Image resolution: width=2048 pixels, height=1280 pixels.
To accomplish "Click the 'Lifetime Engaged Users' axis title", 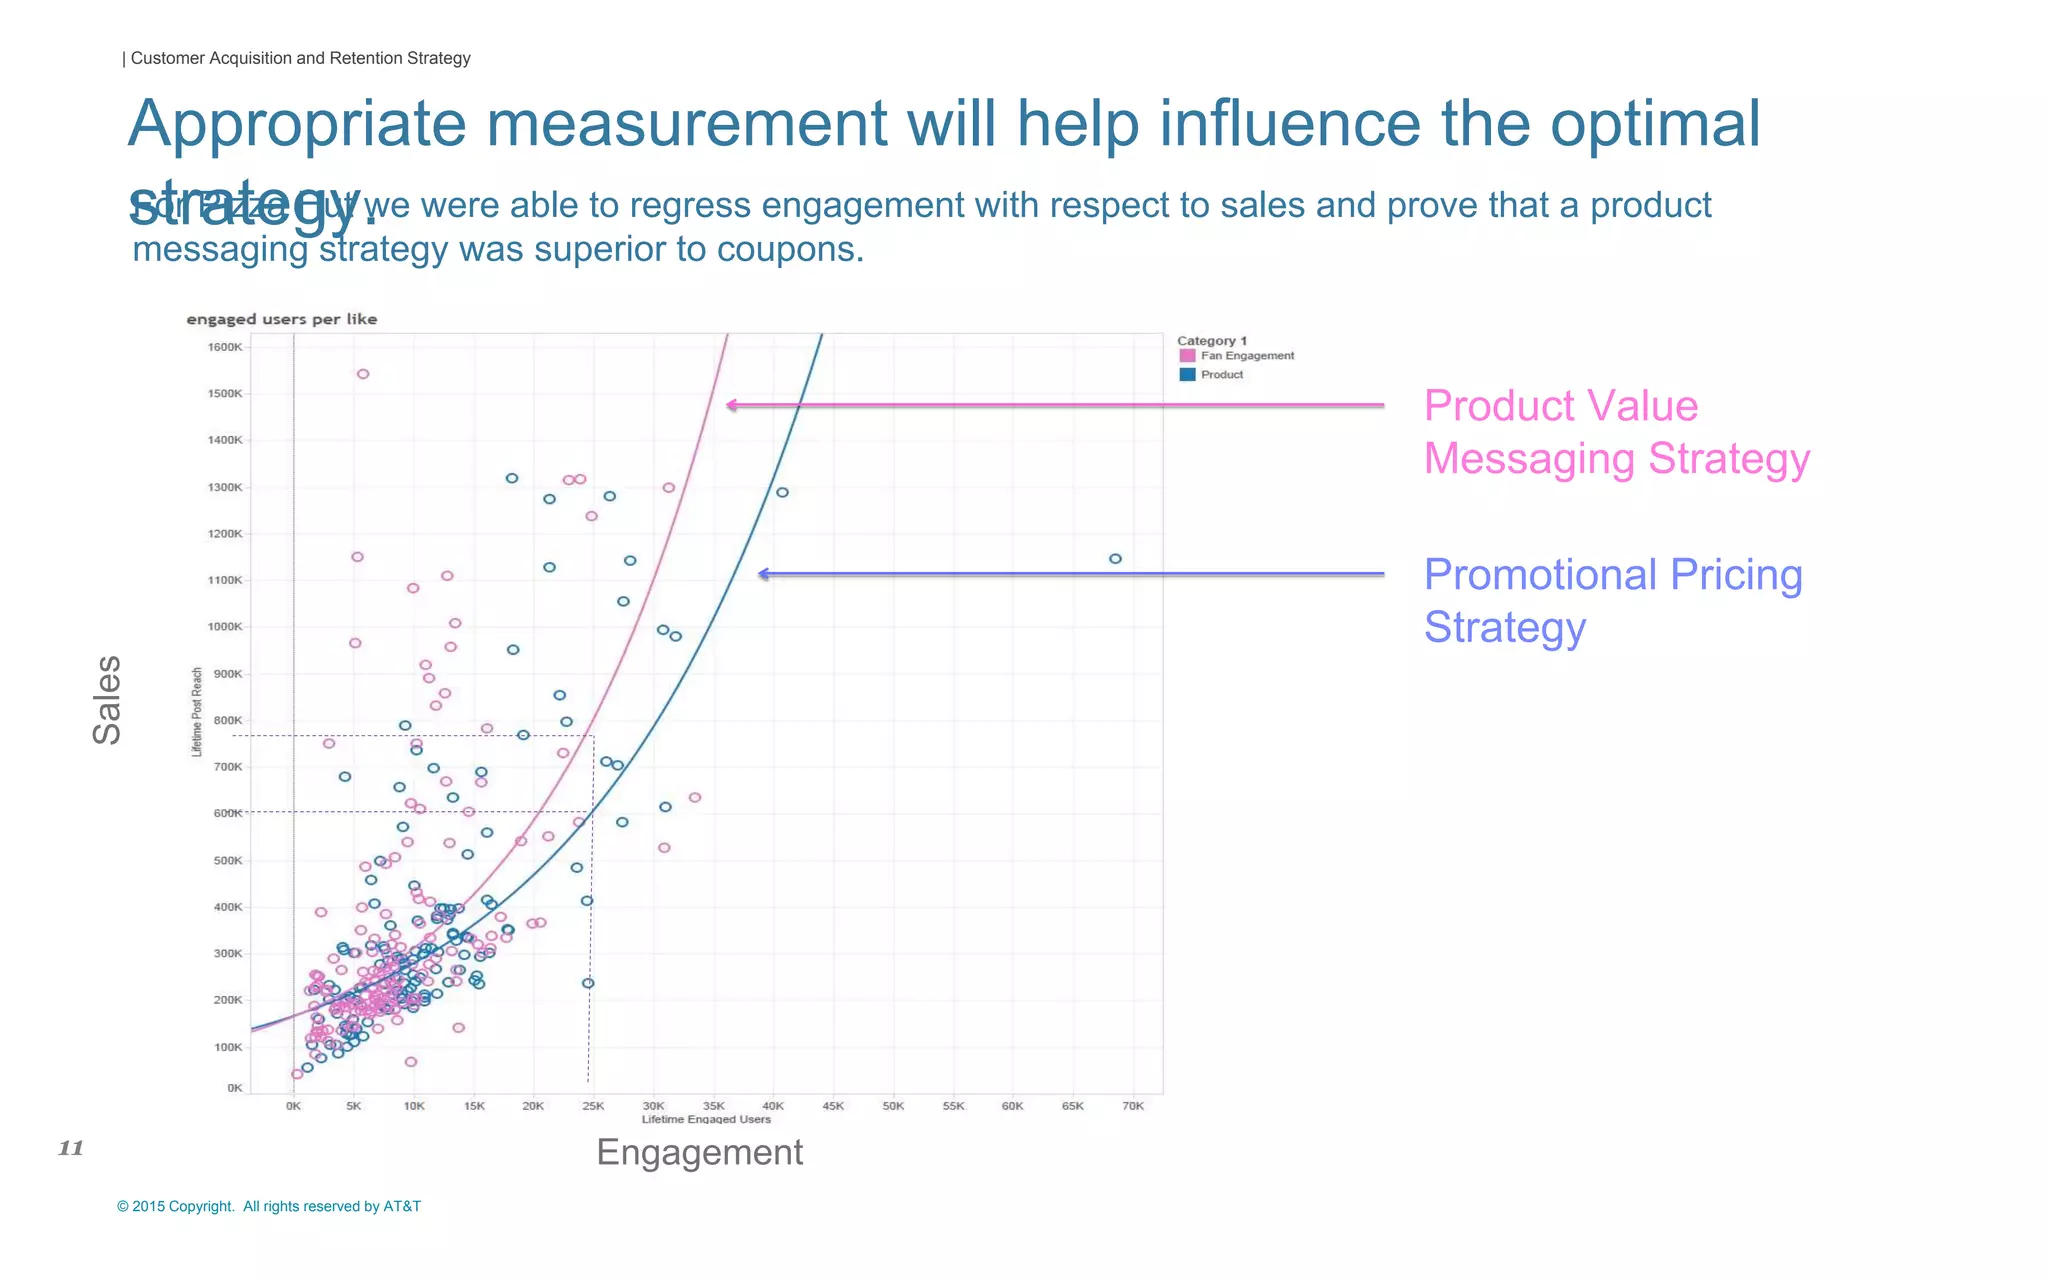I will 706,1119.
